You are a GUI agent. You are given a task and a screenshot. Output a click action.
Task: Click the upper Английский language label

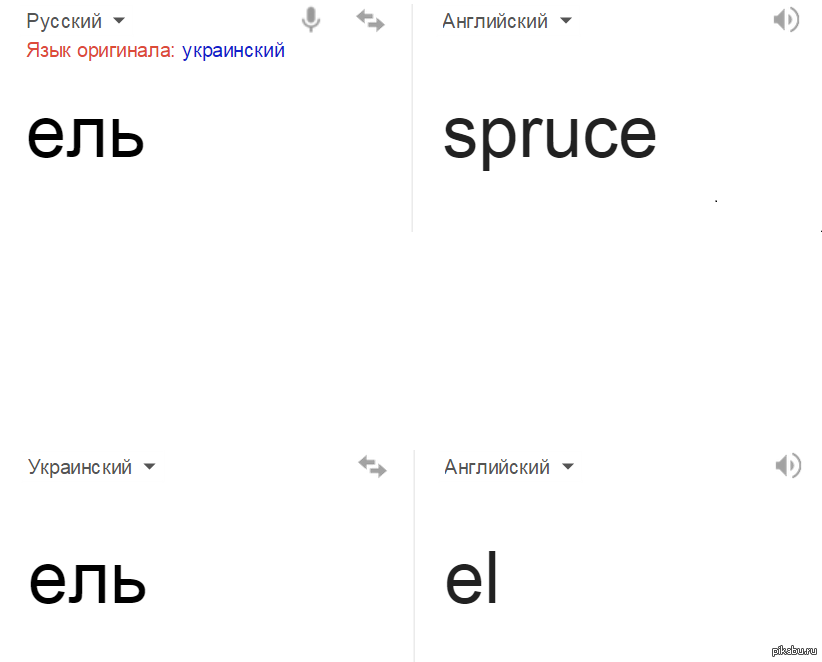[495, 21]
